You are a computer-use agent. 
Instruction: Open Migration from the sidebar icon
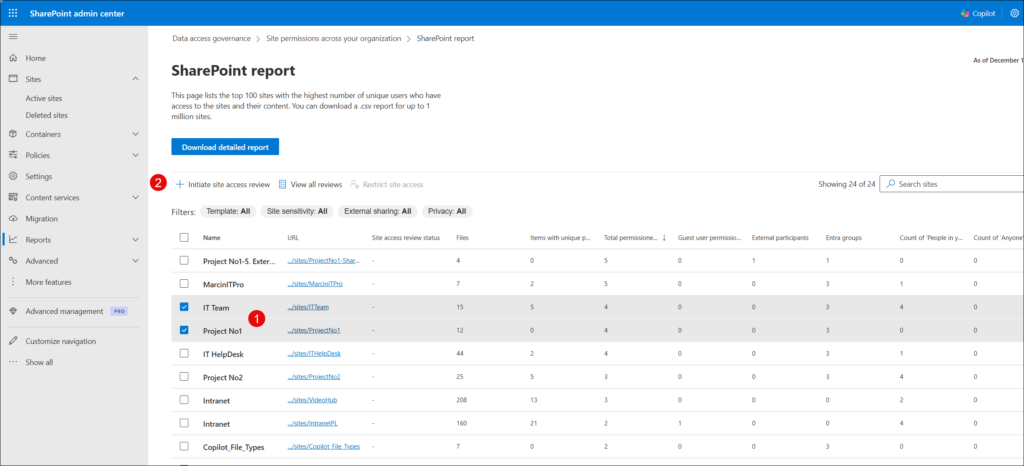pyautogui.click(x=13, y=218)
